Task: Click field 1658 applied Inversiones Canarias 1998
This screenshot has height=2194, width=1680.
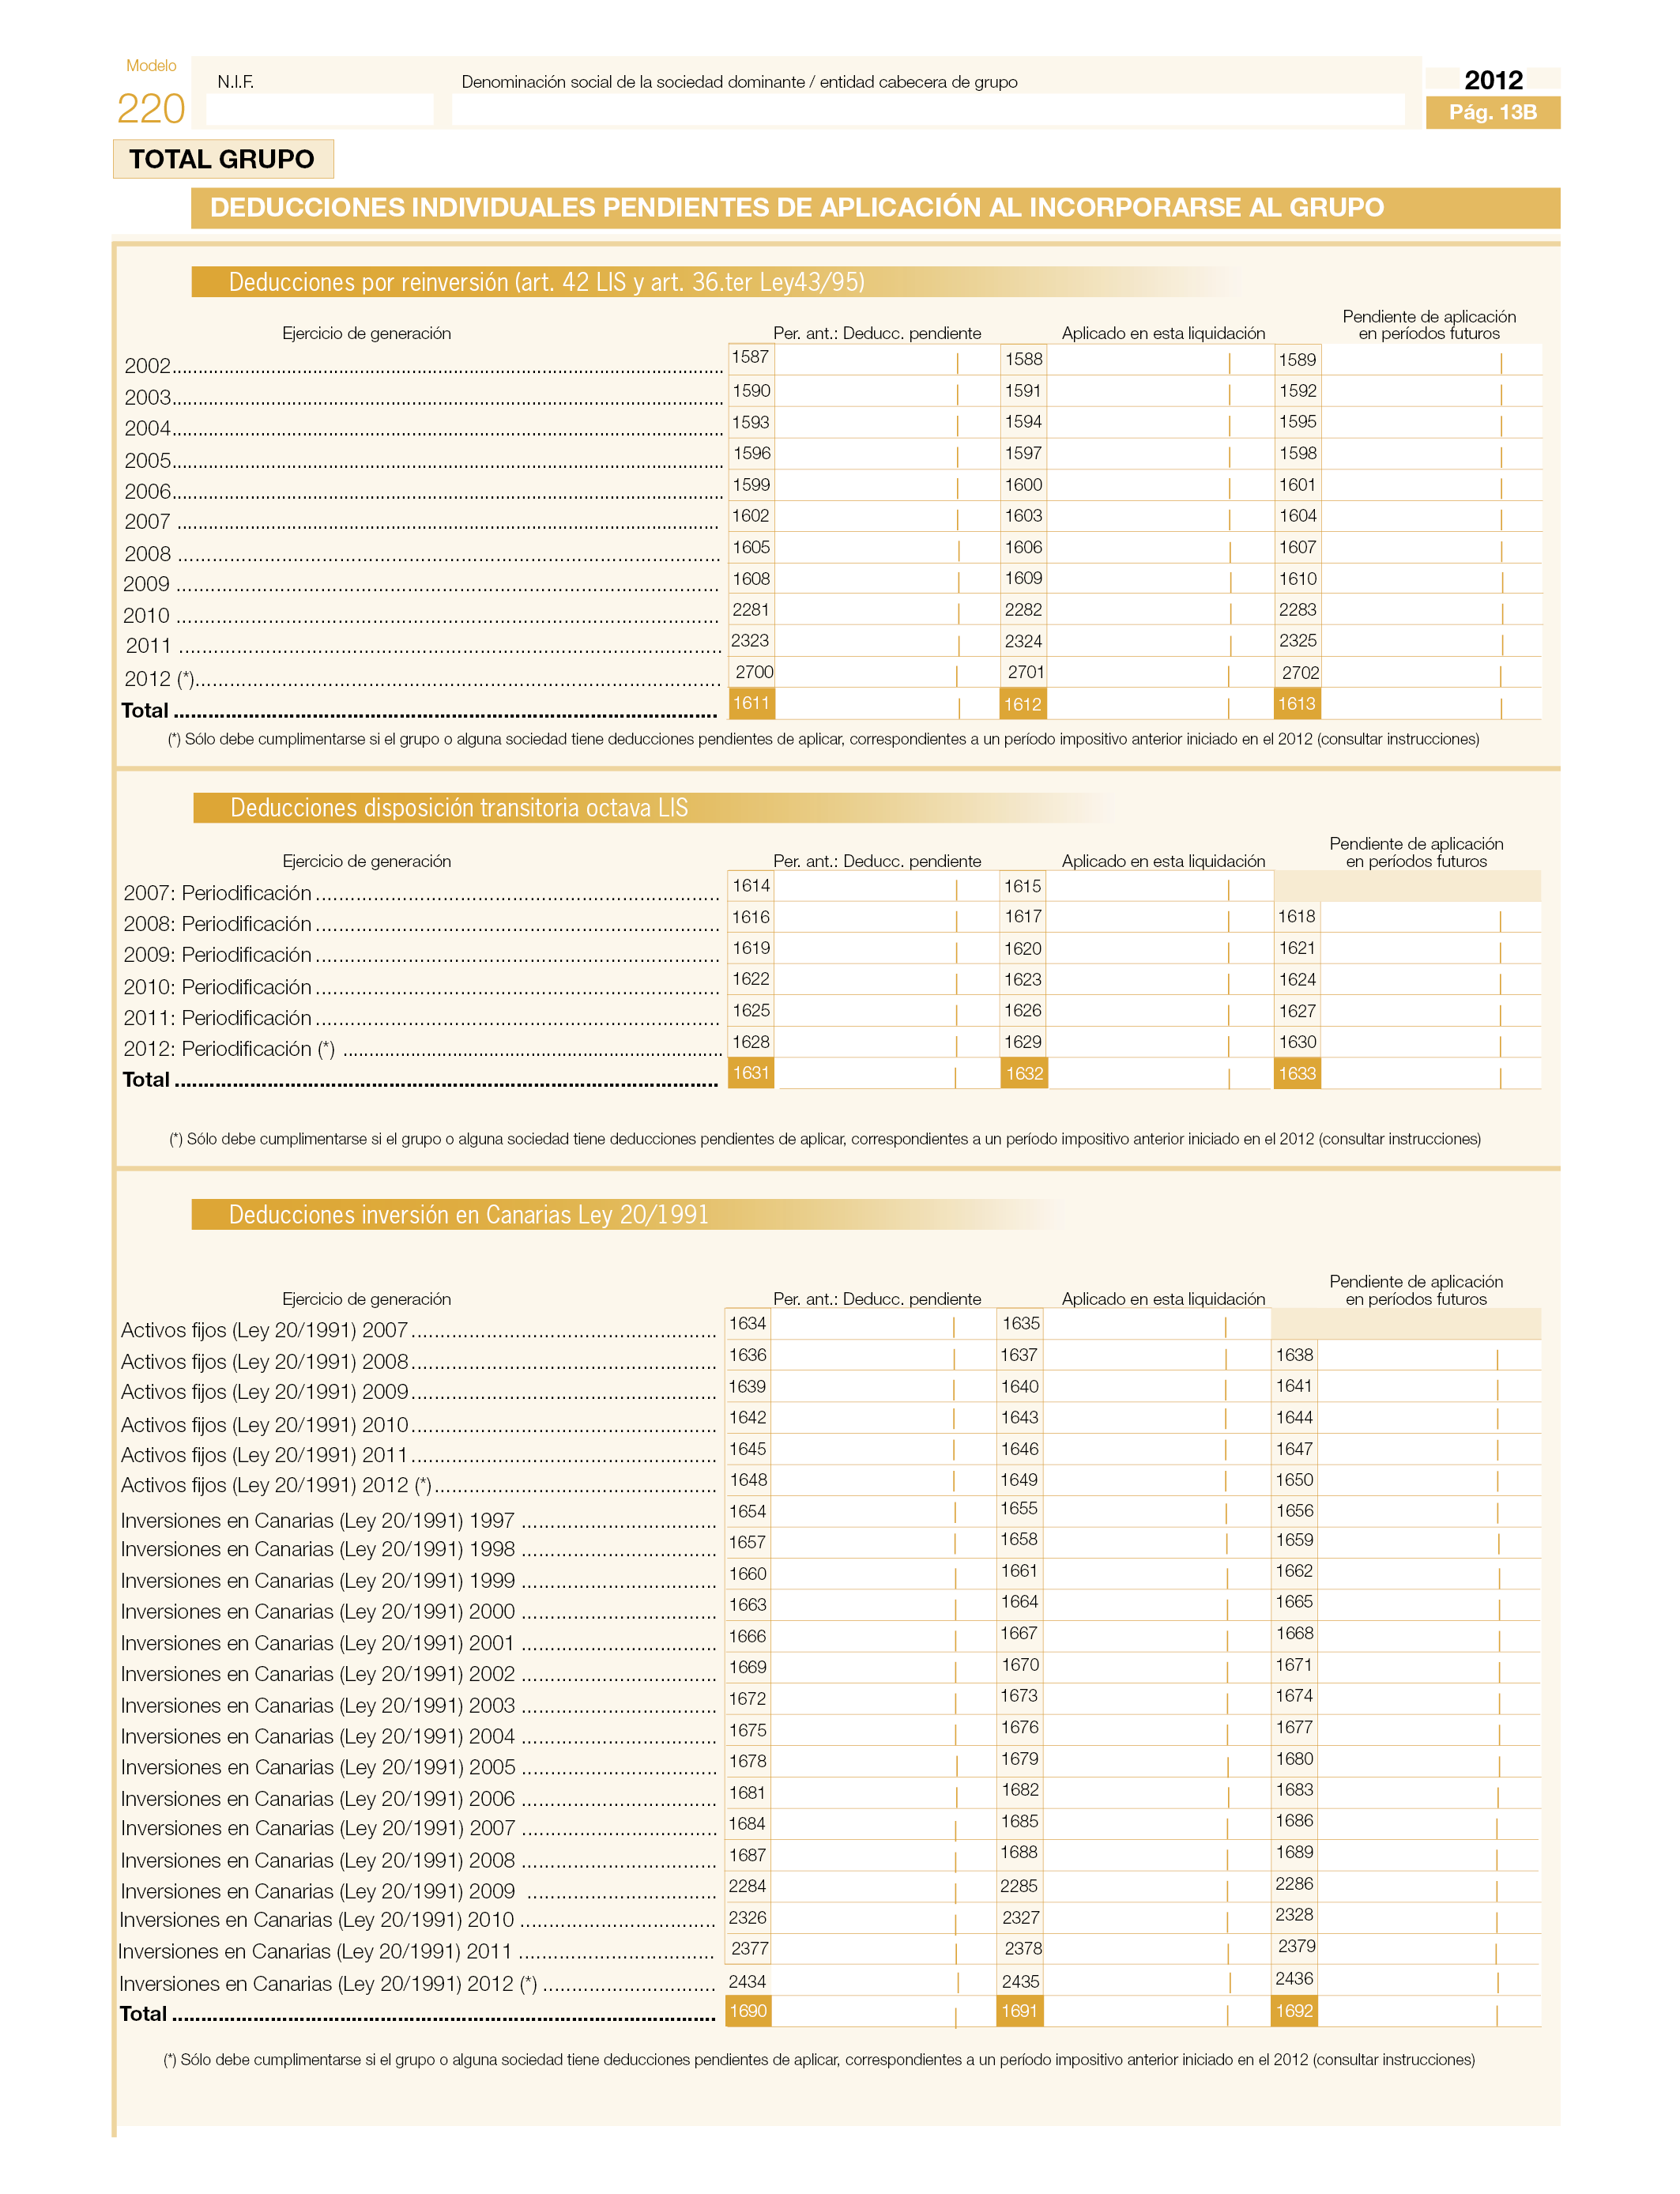Action: 1158,1542
